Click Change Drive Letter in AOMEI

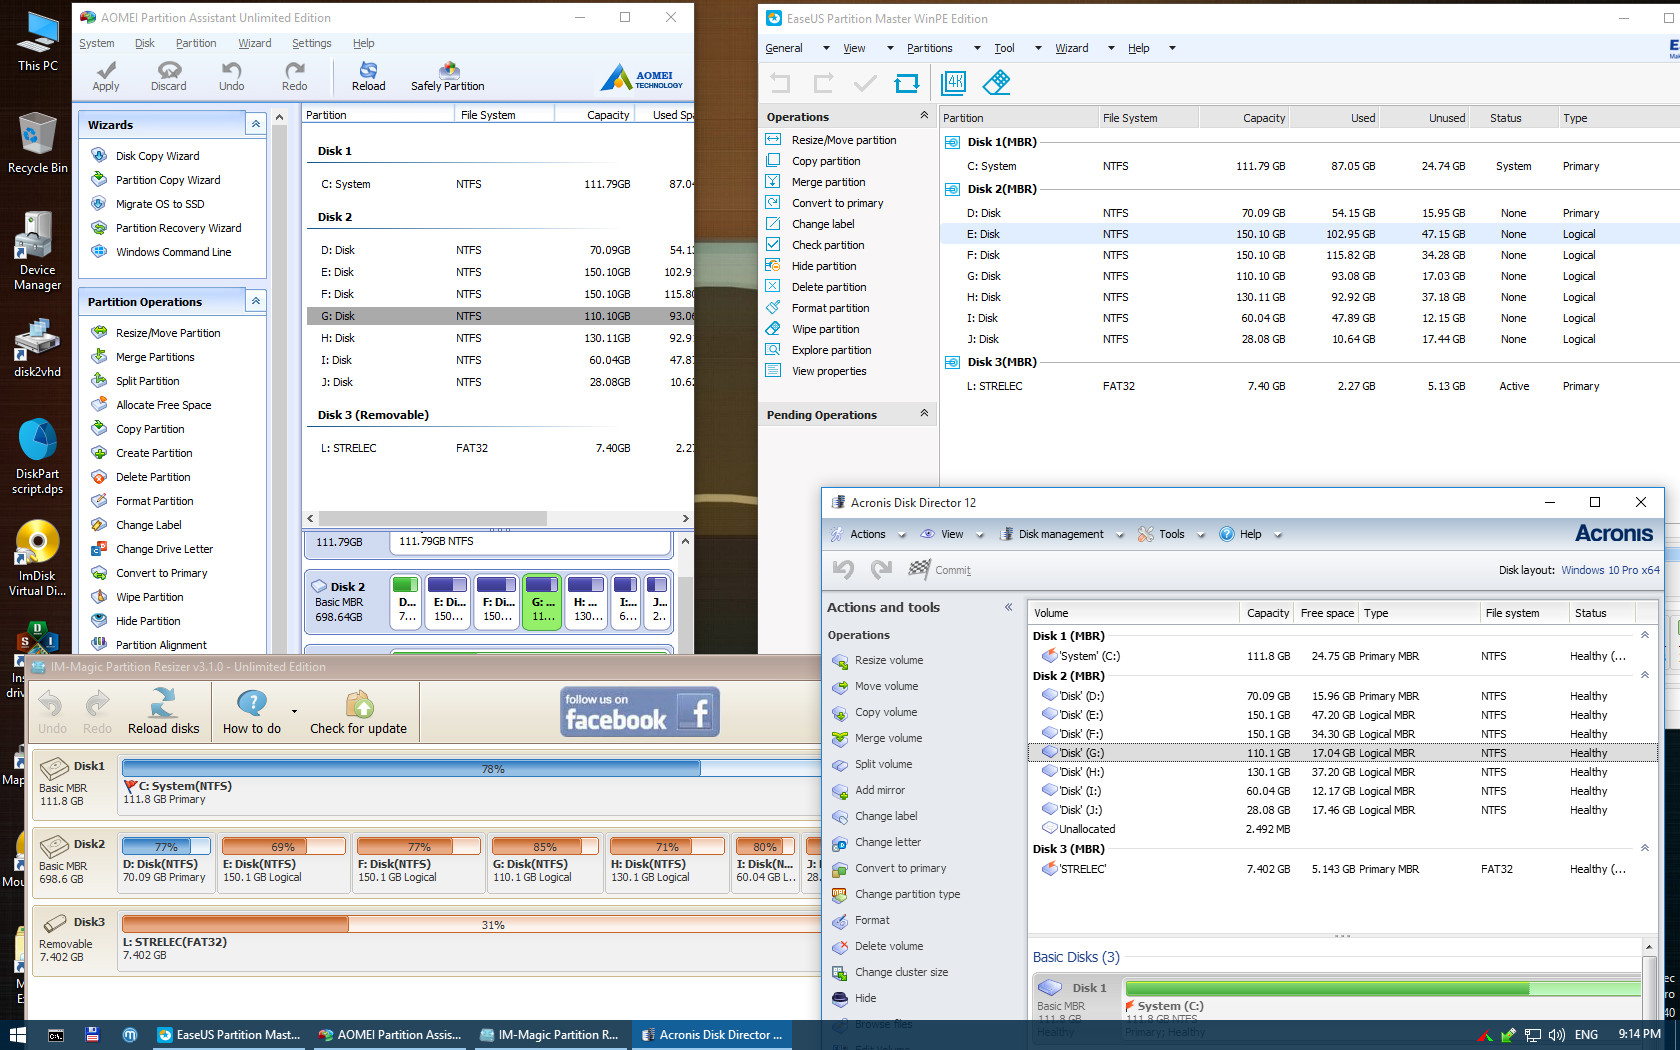point(164,549)
